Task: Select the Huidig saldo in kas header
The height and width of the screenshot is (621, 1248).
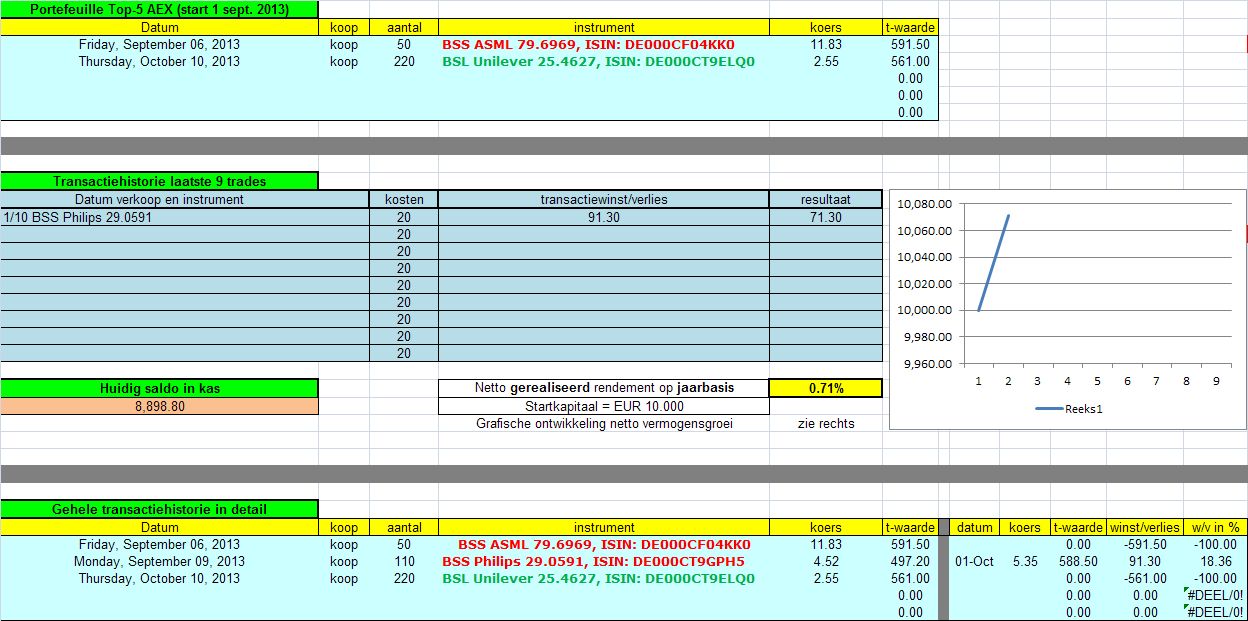Action: [x=159, y=388]
